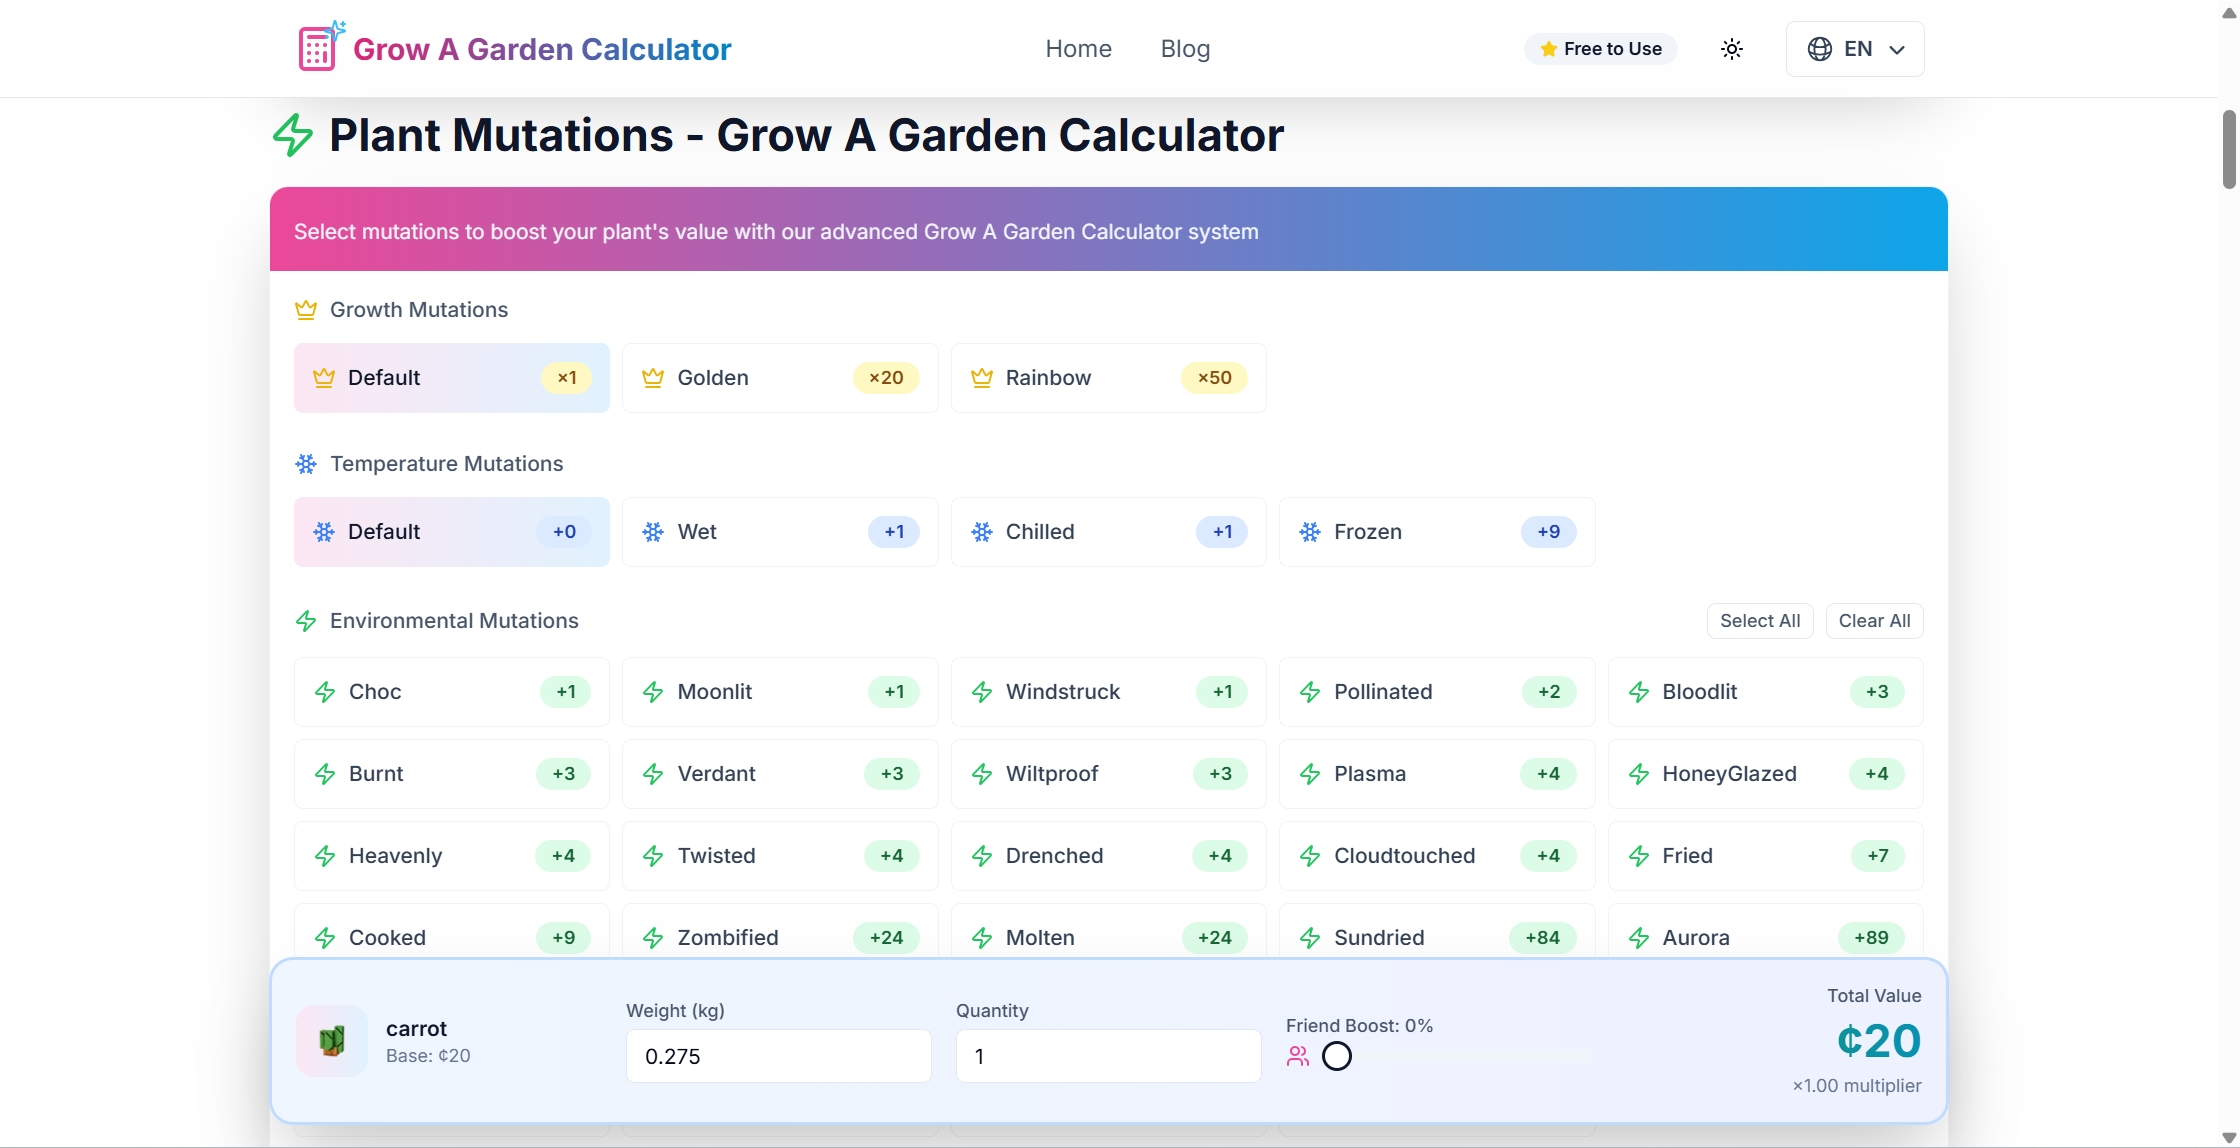This screenshot has height=1148, width=2240.
Task: Click the Friend Boost slider handle
Action: point(1337,1056)
